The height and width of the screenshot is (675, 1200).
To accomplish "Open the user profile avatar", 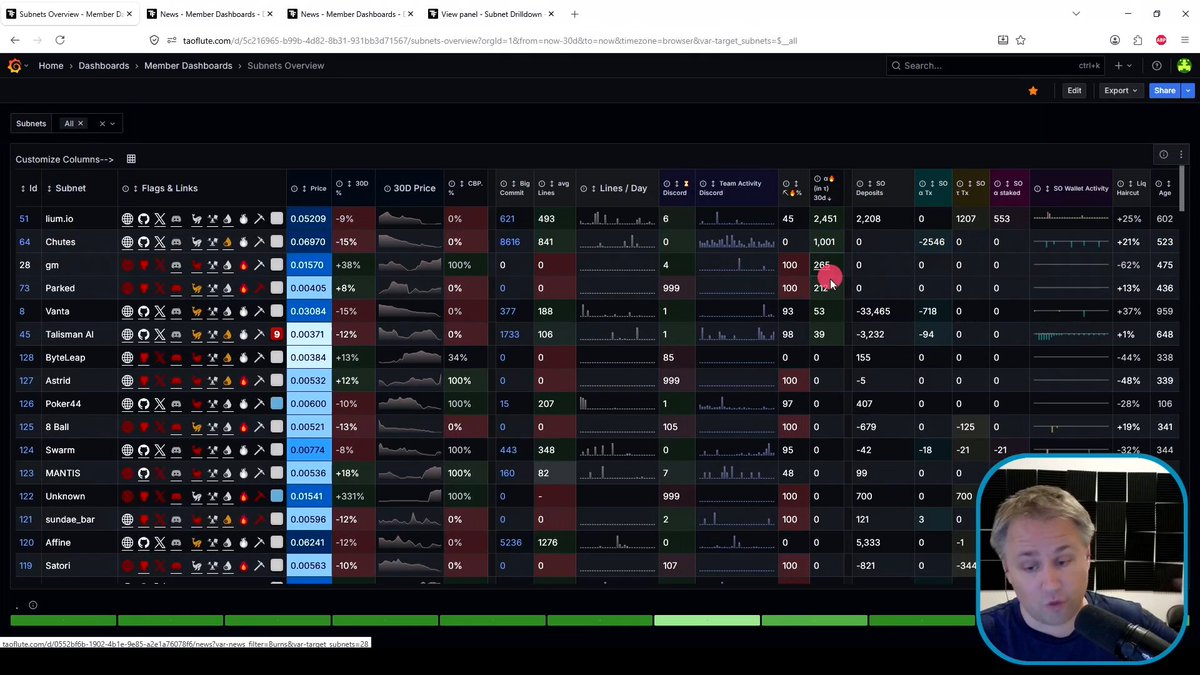I will pyautogui.click(x=1184, y=65).
